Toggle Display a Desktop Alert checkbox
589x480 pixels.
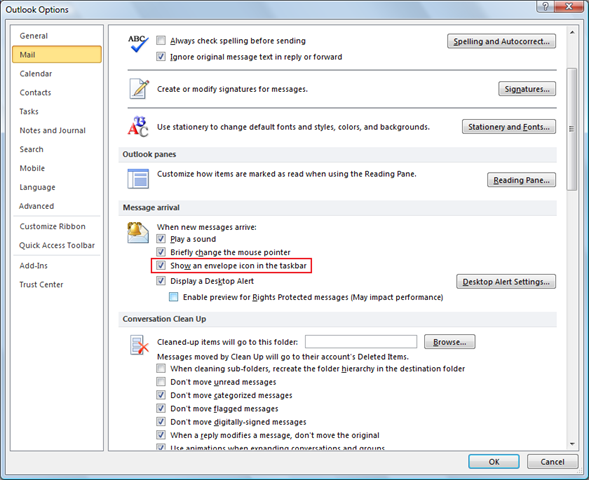point(161,281)
